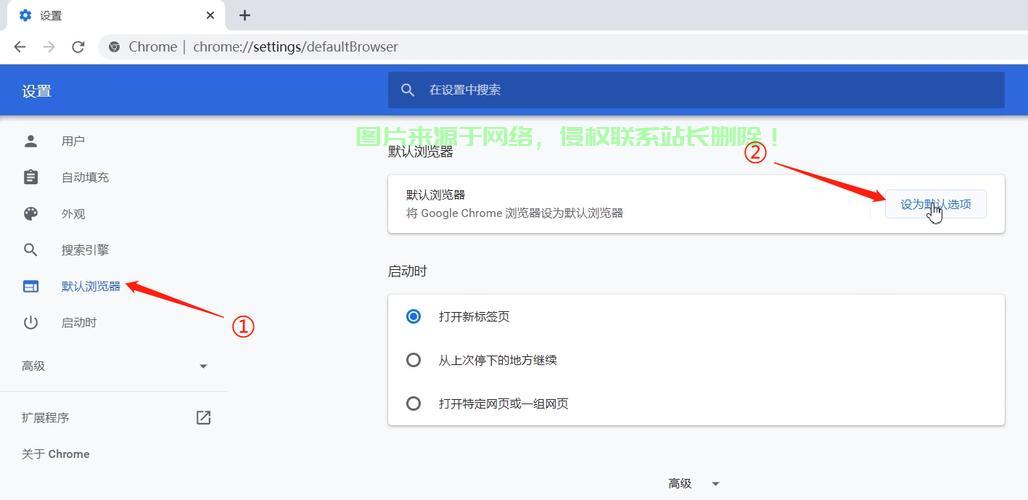Click the back navigation arrow
Viewport: 1028px width, 500px height.
tap(20, 47)
